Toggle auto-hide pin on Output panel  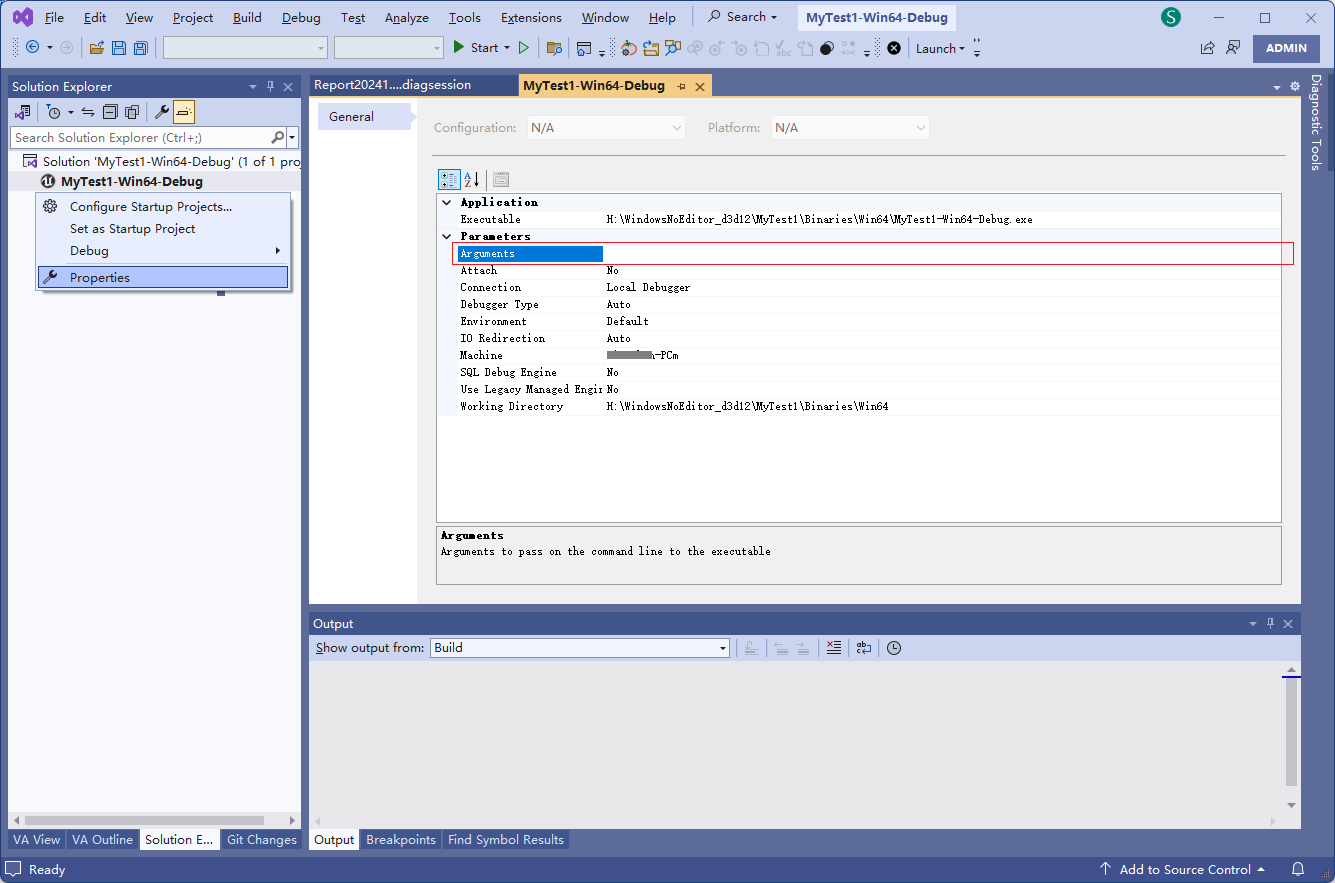(1271, 624)
